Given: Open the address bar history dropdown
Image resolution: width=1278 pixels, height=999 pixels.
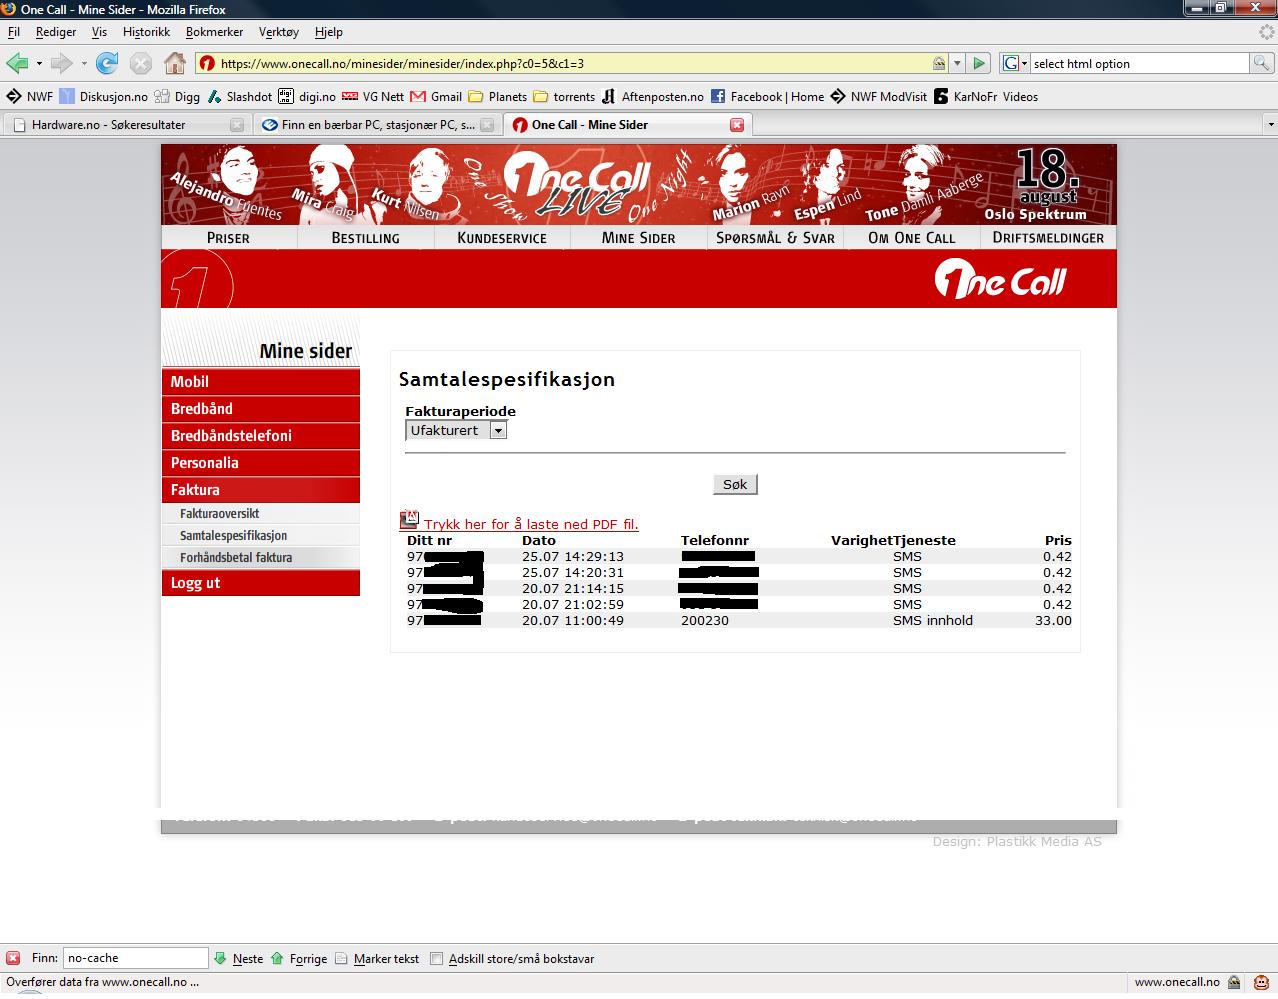Looking at the screenshot, I should (x=957, y=63).
